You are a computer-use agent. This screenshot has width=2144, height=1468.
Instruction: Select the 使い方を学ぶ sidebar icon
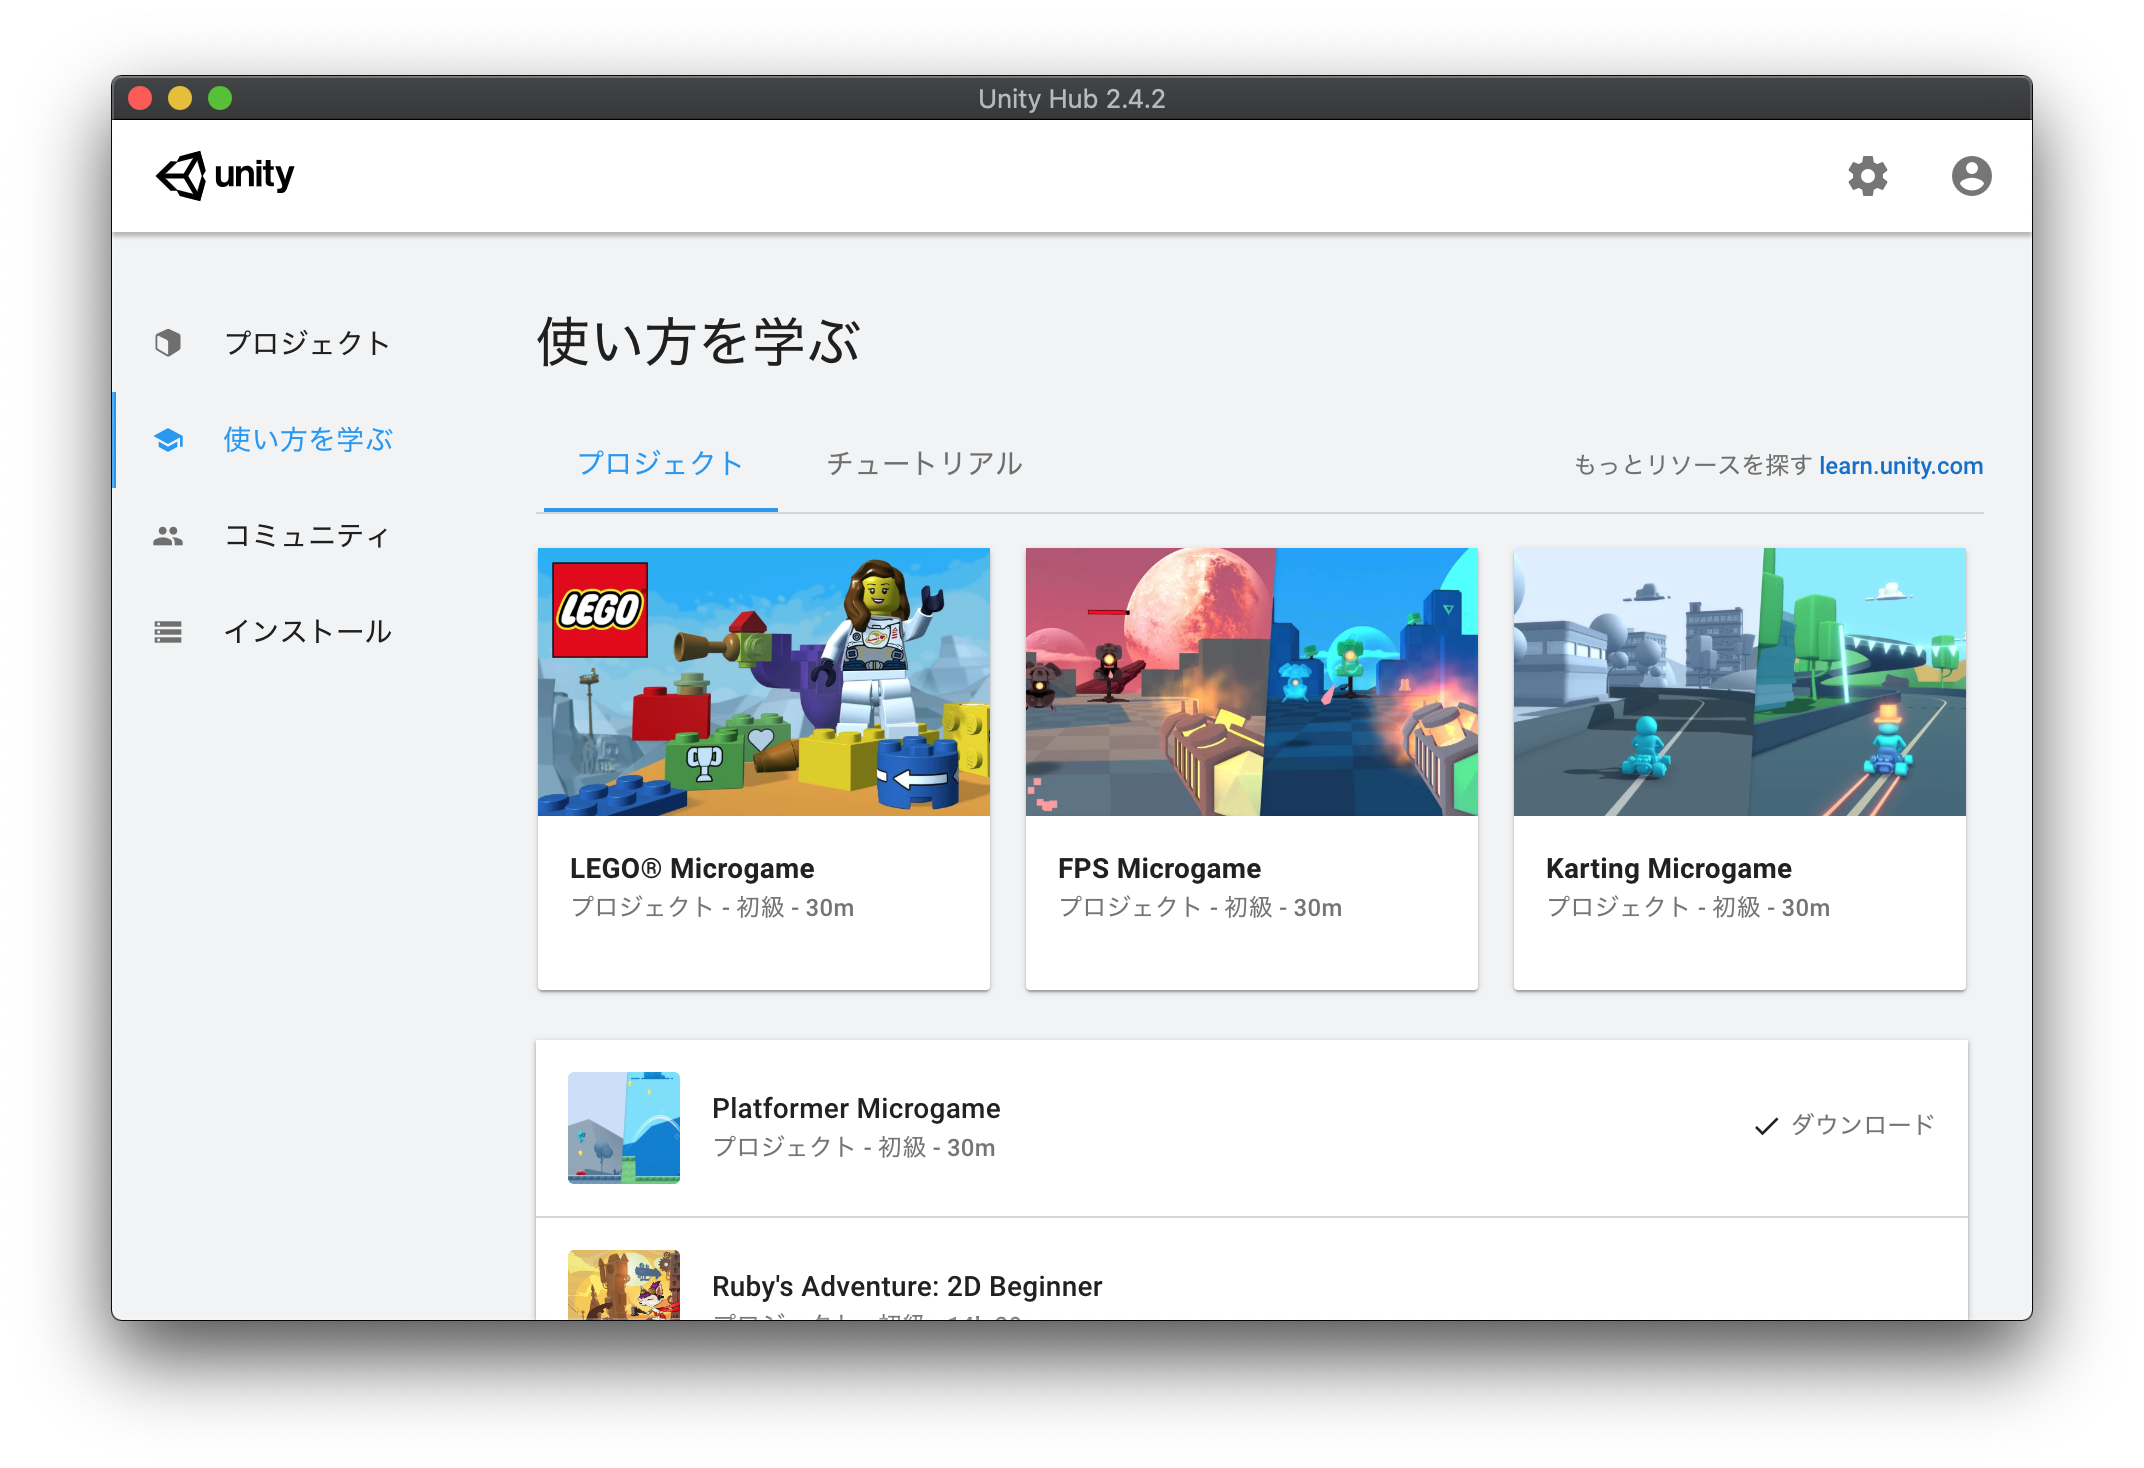pyautogui.click(x=168, y=439)
